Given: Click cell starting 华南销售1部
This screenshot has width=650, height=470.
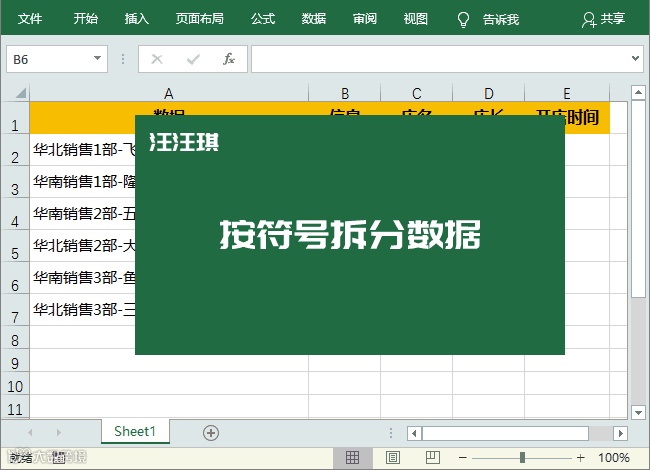Looking at the screenshot, I should pos(82,182).
